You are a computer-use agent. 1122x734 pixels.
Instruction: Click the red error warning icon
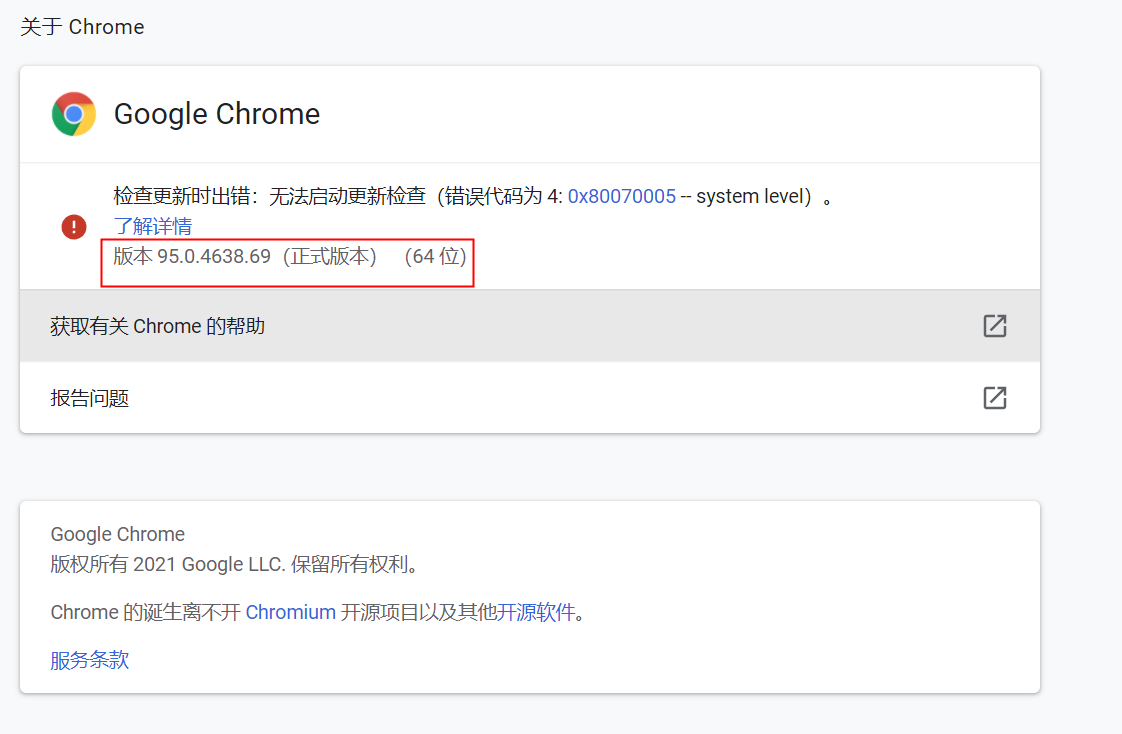tap(74, 227)
